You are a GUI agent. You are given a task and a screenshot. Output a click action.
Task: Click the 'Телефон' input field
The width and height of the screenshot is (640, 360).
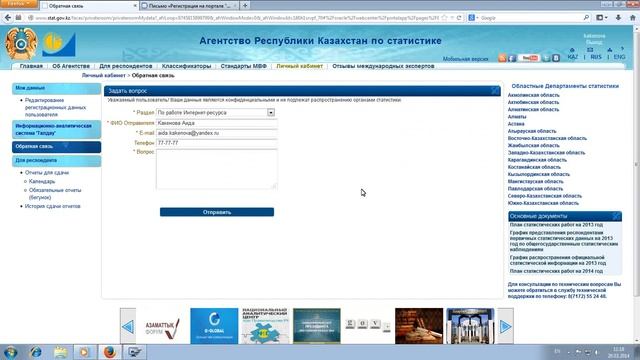[217, 143]
